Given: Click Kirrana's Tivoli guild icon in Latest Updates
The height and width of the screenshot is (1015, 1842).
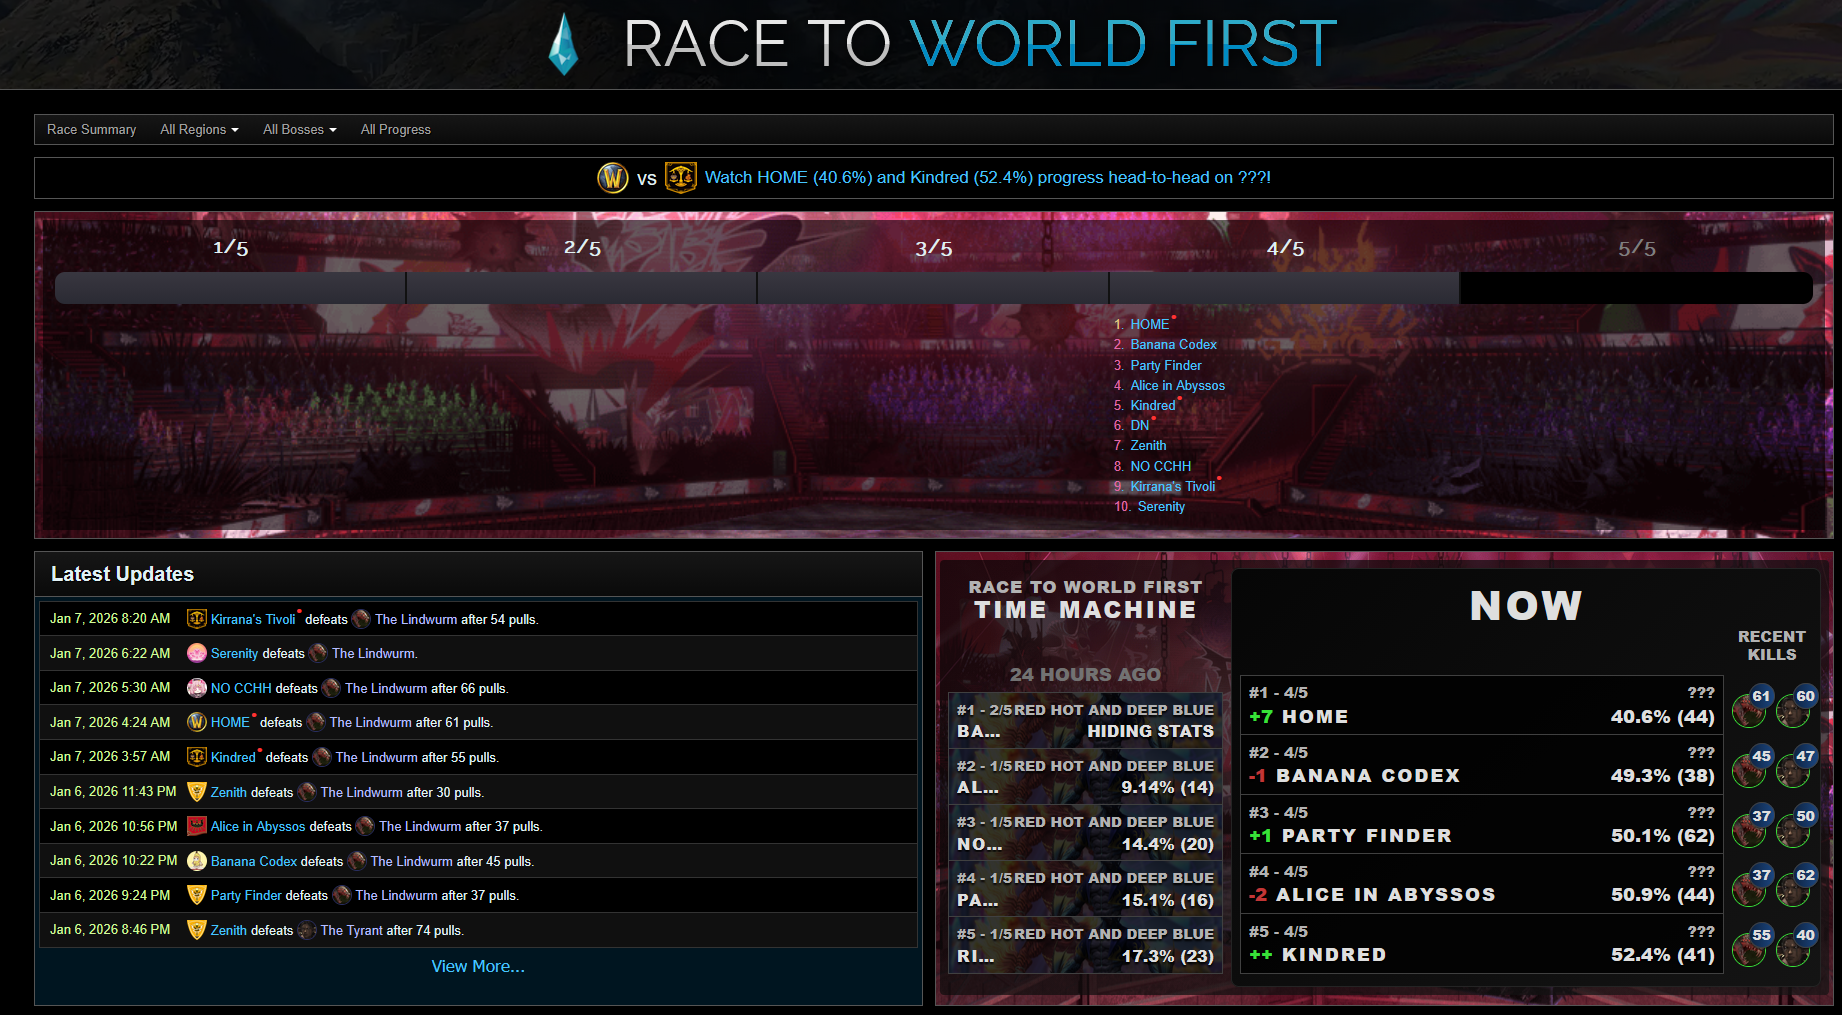Looking at the screenshot, I should tap(197, 619).
